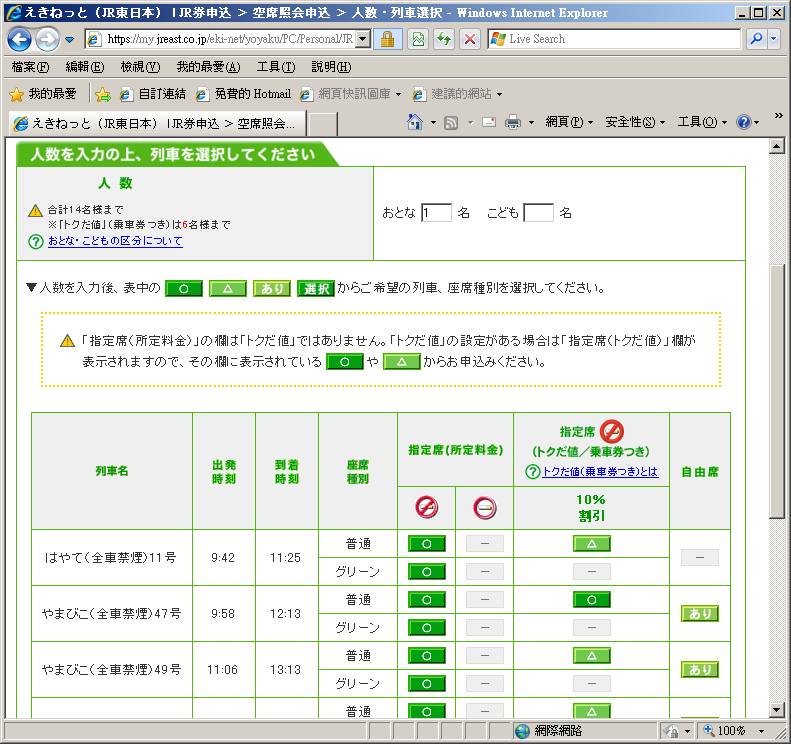The height and width of the screenshot is (744, 791).
Task: Select やまびこ49号 普通 non-smoking reserved seat
Action: (427, 656)
